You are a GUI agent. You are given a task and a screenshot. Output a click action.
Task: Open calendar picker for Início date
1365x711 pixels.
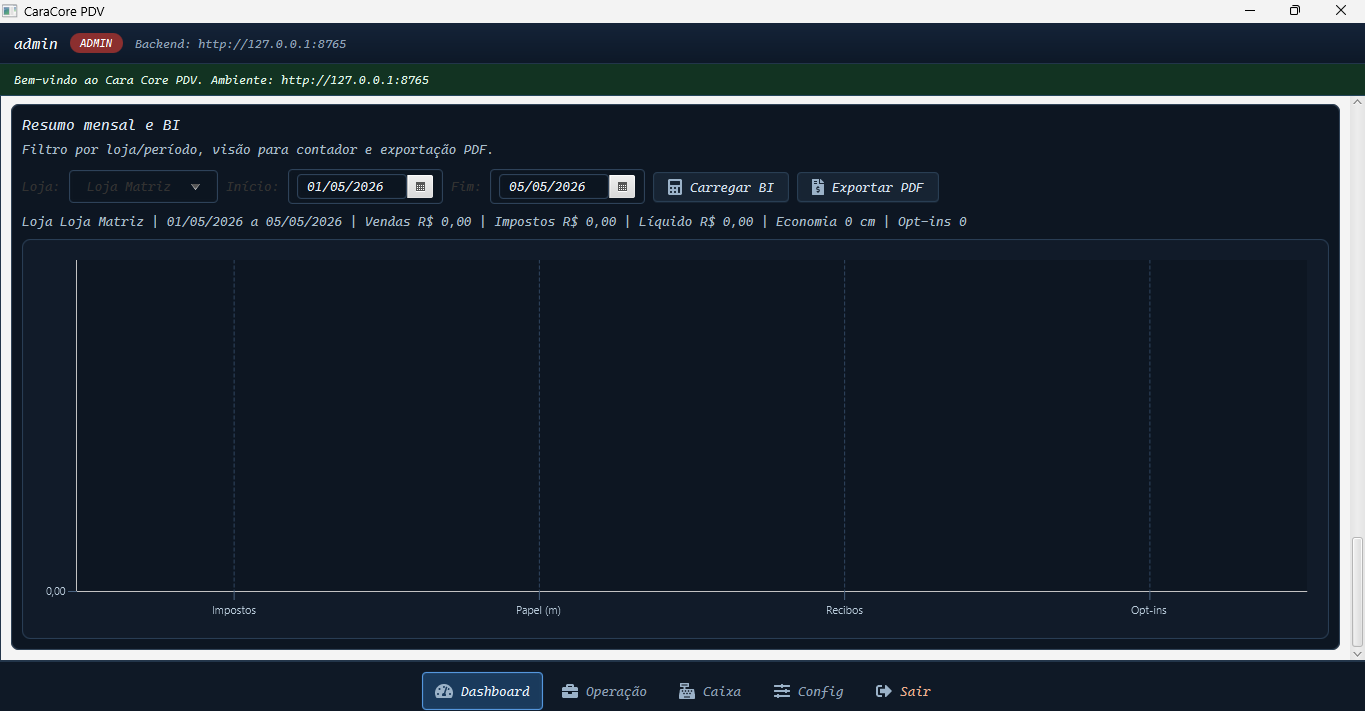click(420, 187)
